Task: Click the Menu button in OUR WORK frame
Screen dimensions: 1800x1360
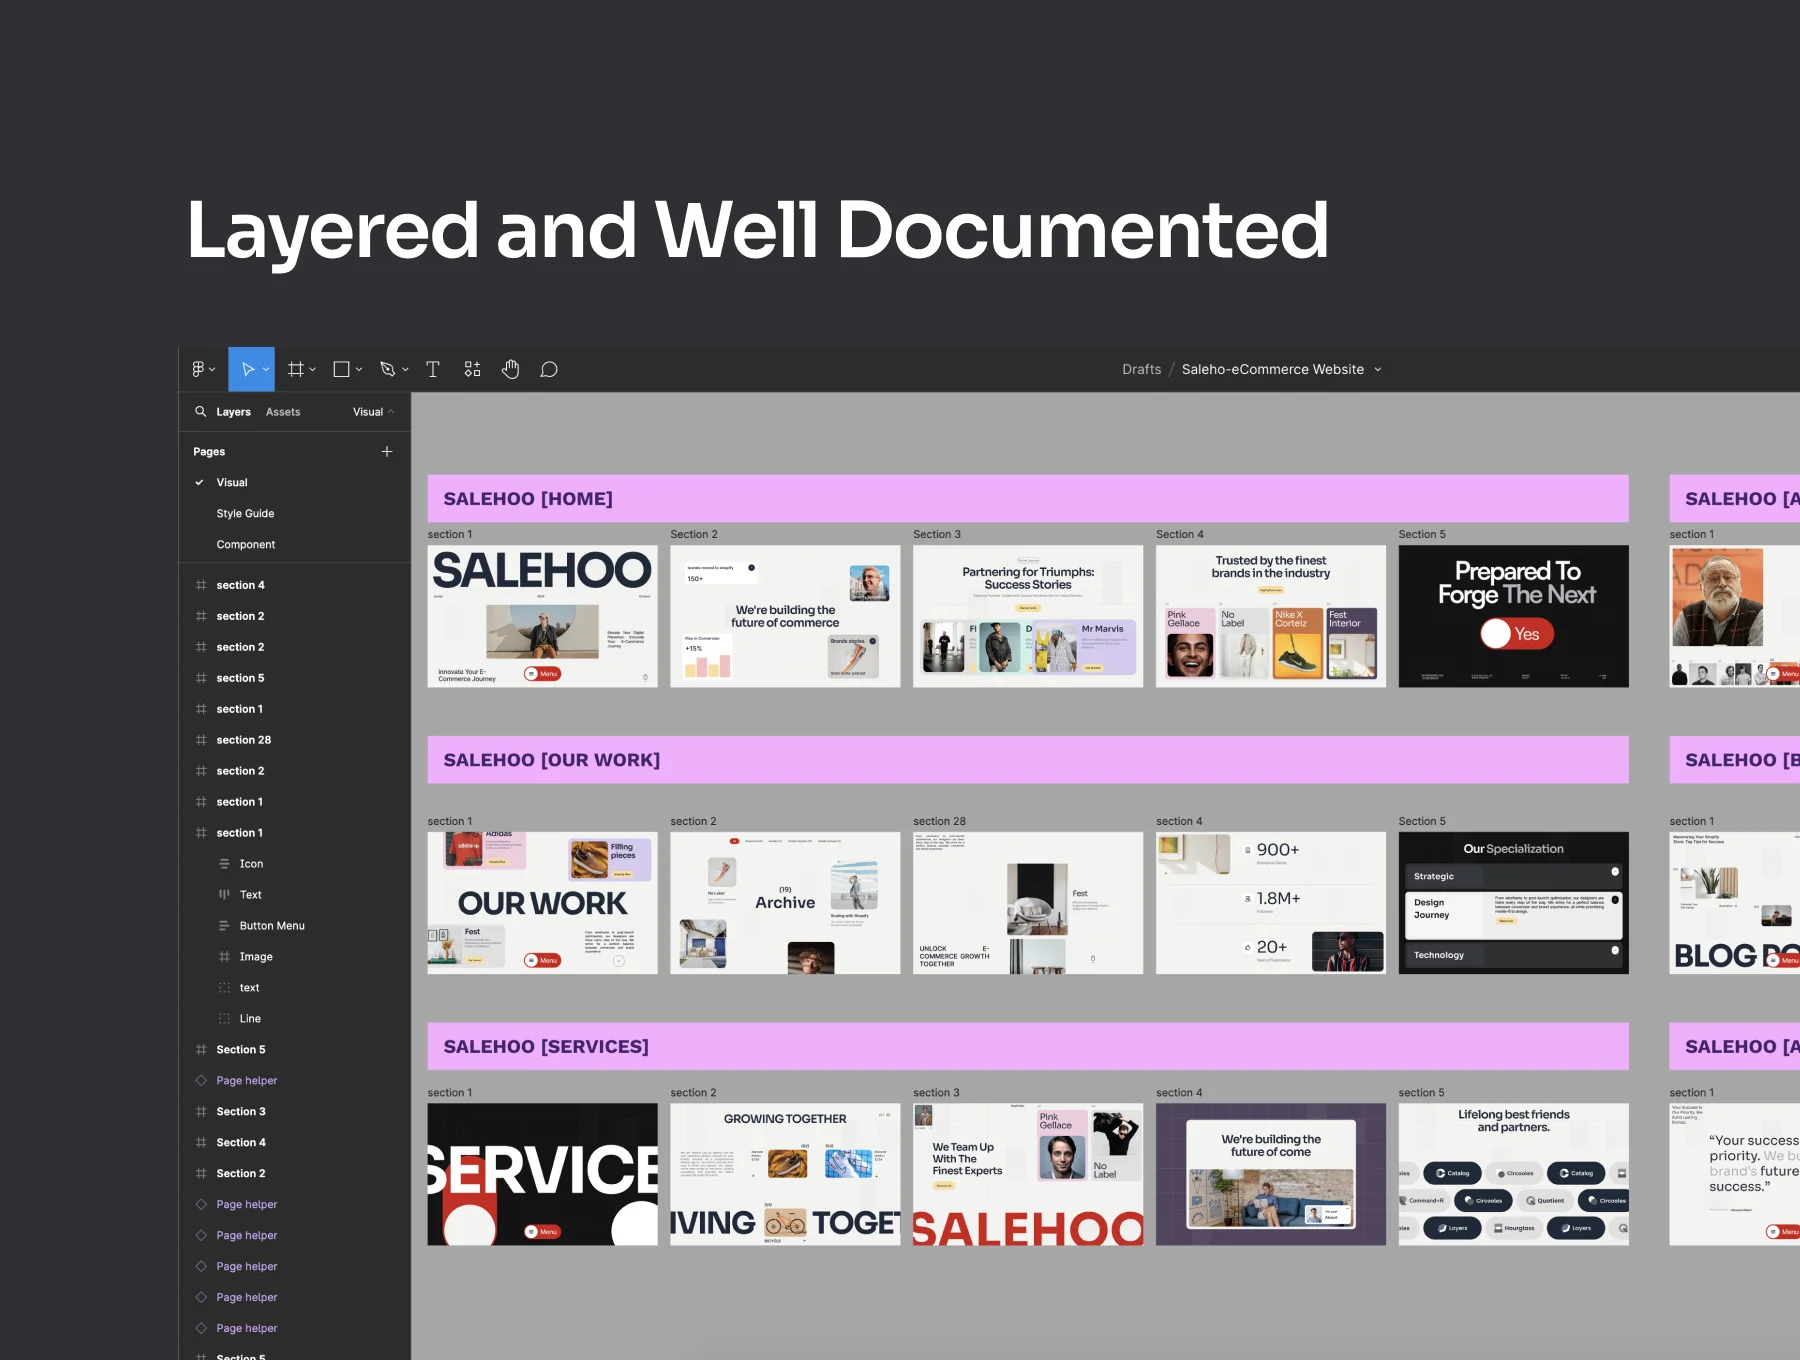Action: point(542,960)
